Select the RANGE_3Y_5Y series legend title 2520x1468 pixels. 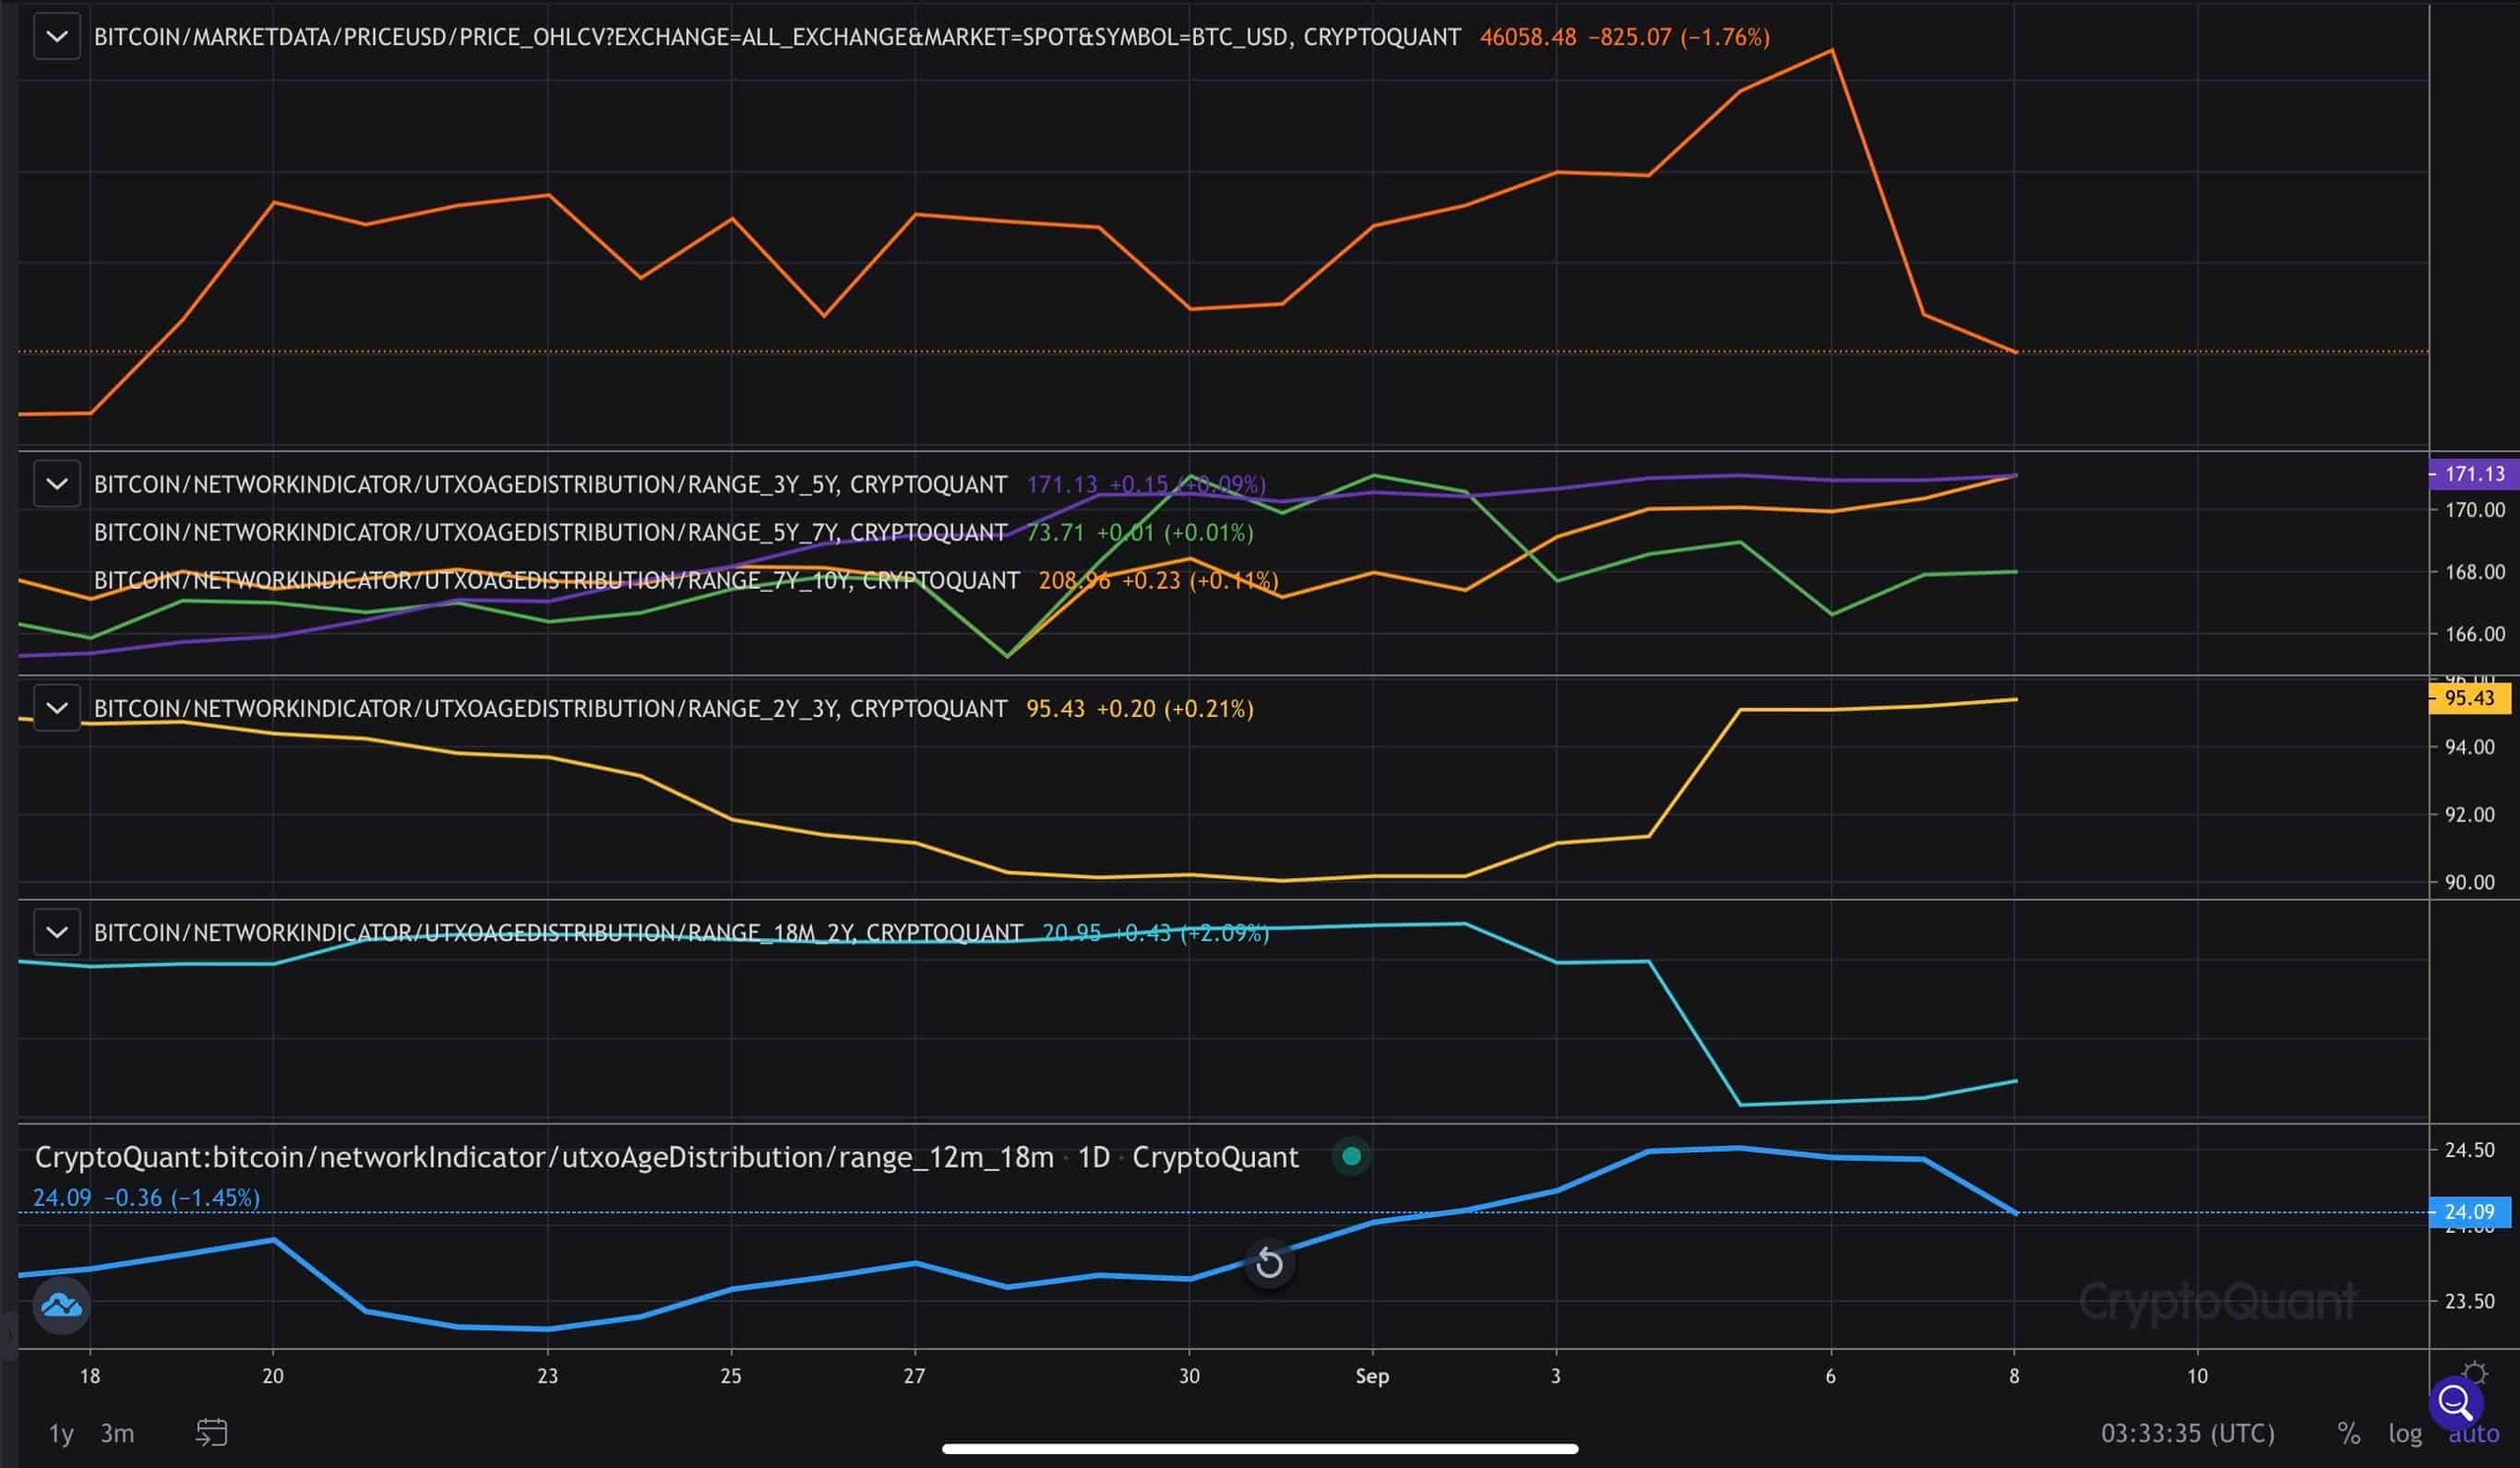(x=550, y=484)
